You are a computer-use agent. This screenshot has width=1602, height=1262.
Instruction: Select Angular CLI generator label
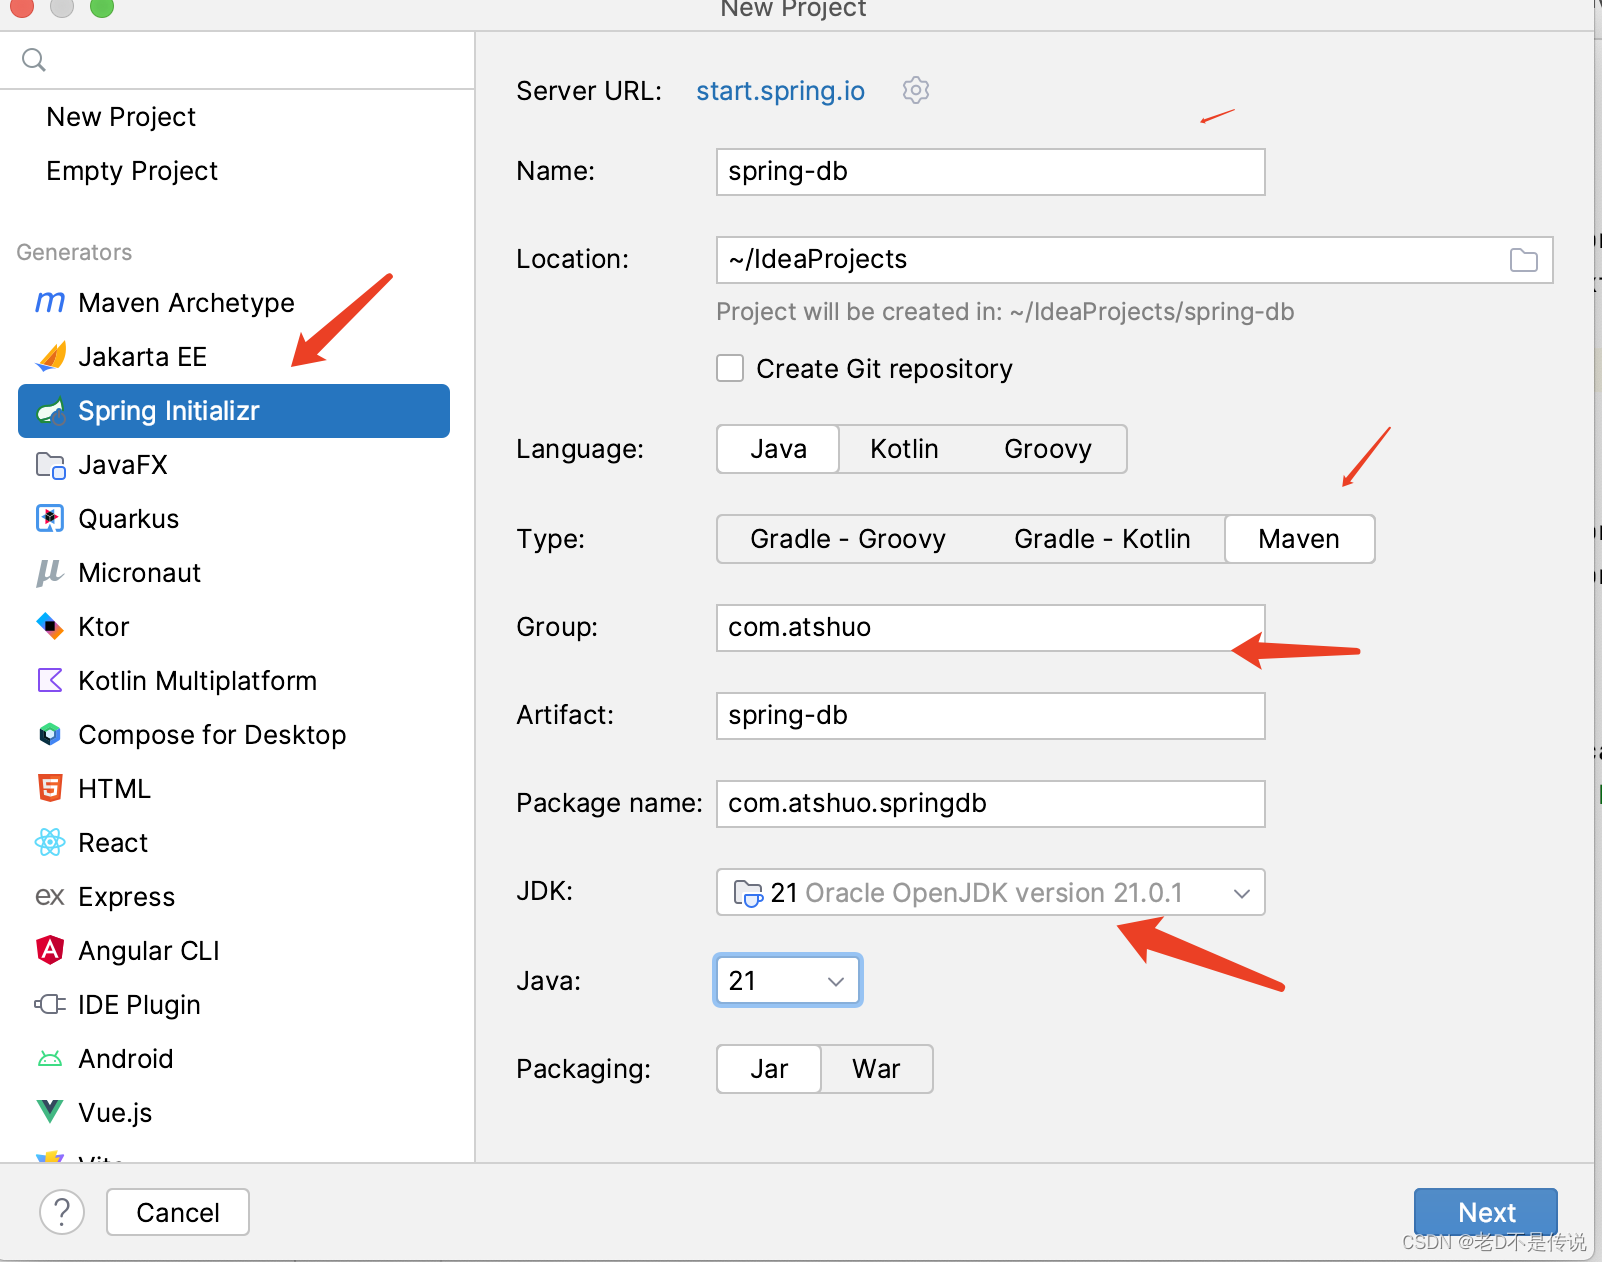point(149,951)
